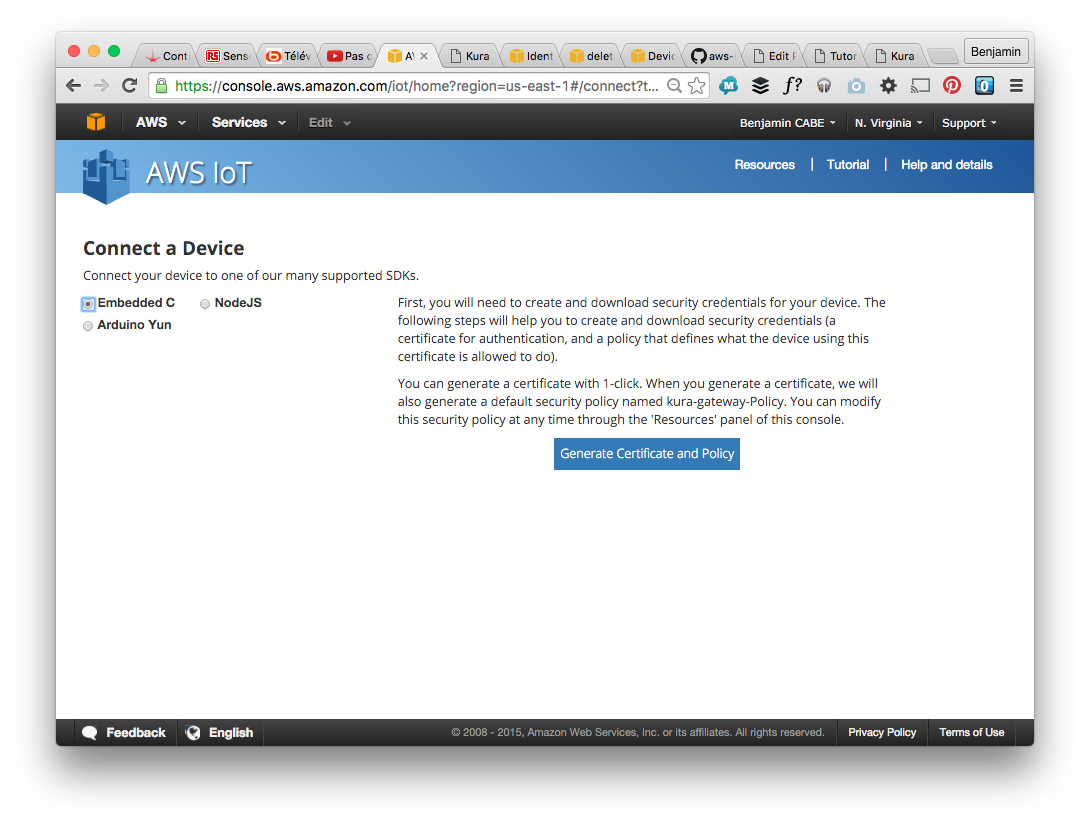Image resolution: width=1090 pixels, height=826 pixels.
Task: Reload the page with the refresh icon
Action: (x=129, y=86)
